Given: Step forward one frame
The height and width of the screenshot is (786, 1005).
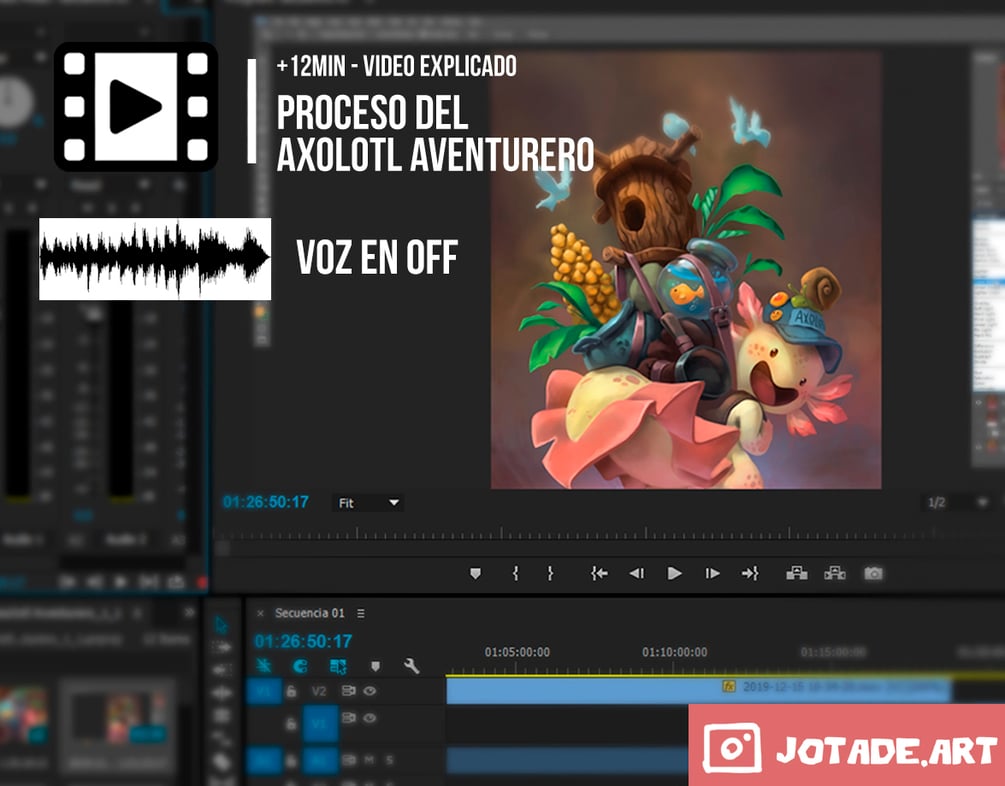Looking at the screenshot, I should pyautogui.click(x=712, y=573).
